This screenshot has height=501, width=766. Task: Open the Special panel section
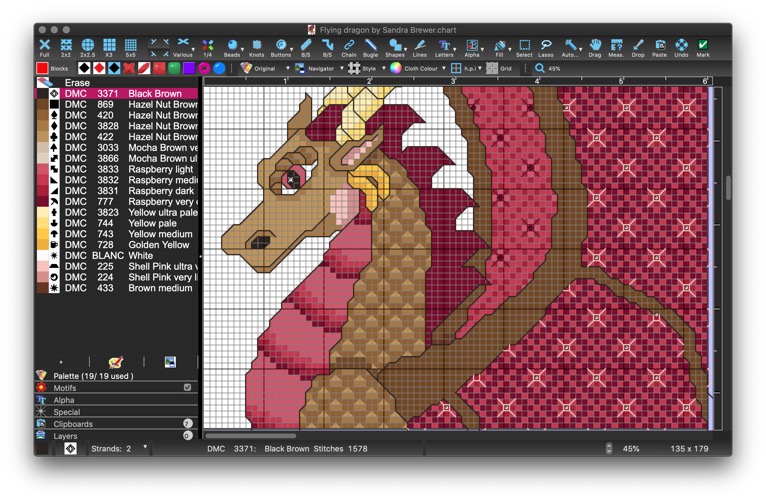117,412
